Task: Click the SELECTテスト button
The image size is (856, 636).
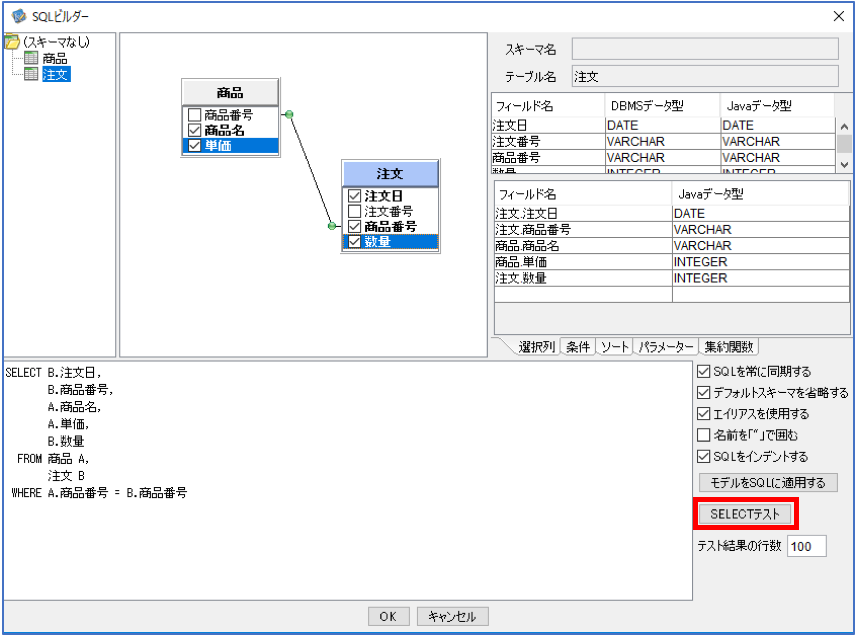Action: pos(745,514)
